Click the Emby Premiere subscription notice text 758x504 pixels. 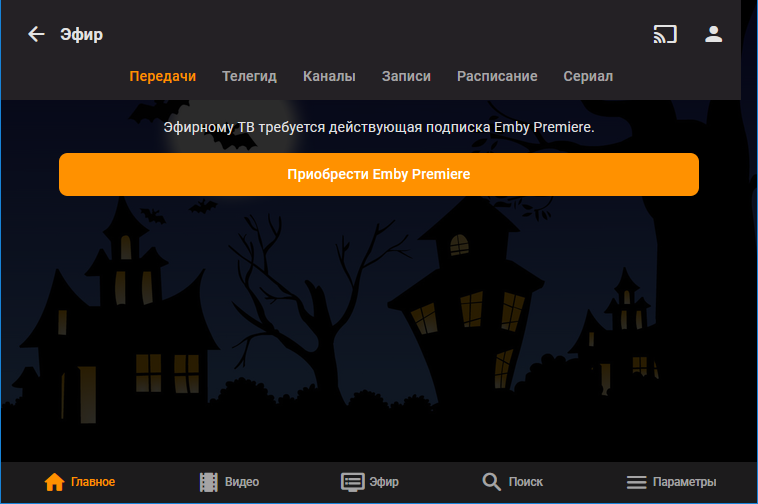(379, 127)
